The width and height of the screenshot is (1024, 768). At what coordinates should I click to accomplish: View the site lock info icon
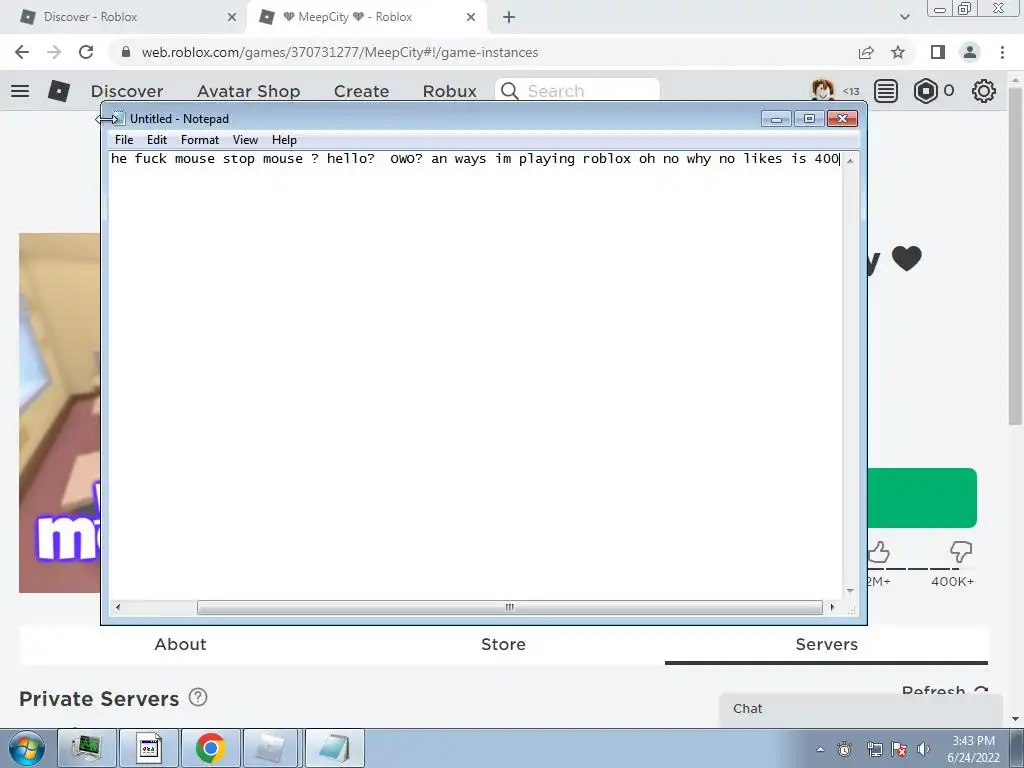click(126, 52)
